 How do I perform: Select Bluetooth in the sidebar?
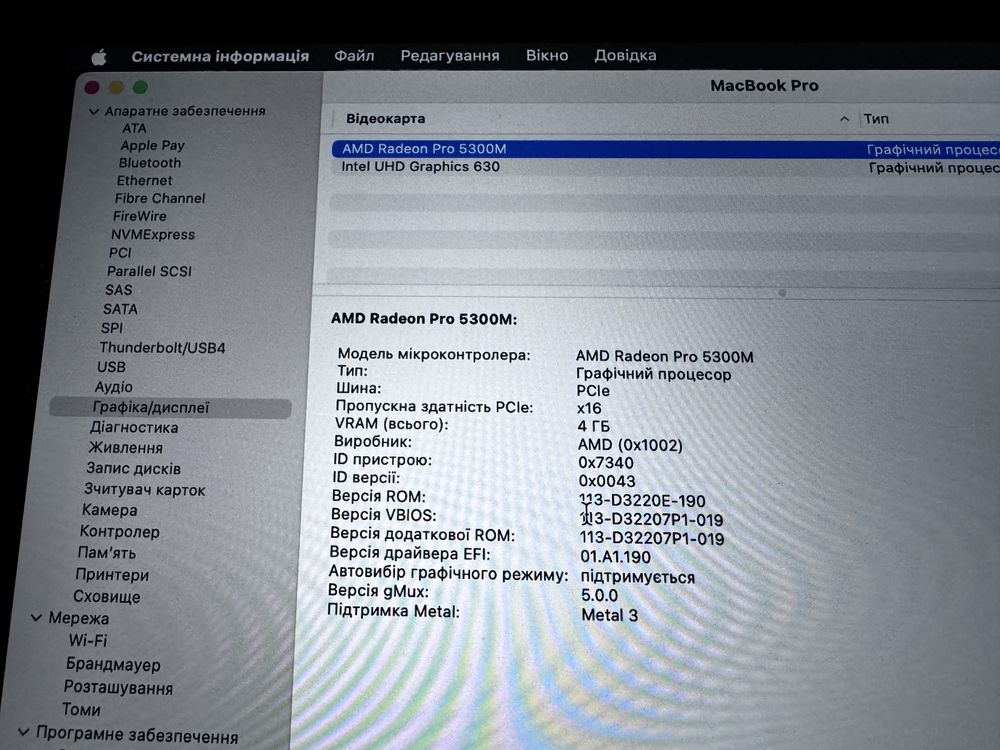pyautogui.click(x=150, y=163)
